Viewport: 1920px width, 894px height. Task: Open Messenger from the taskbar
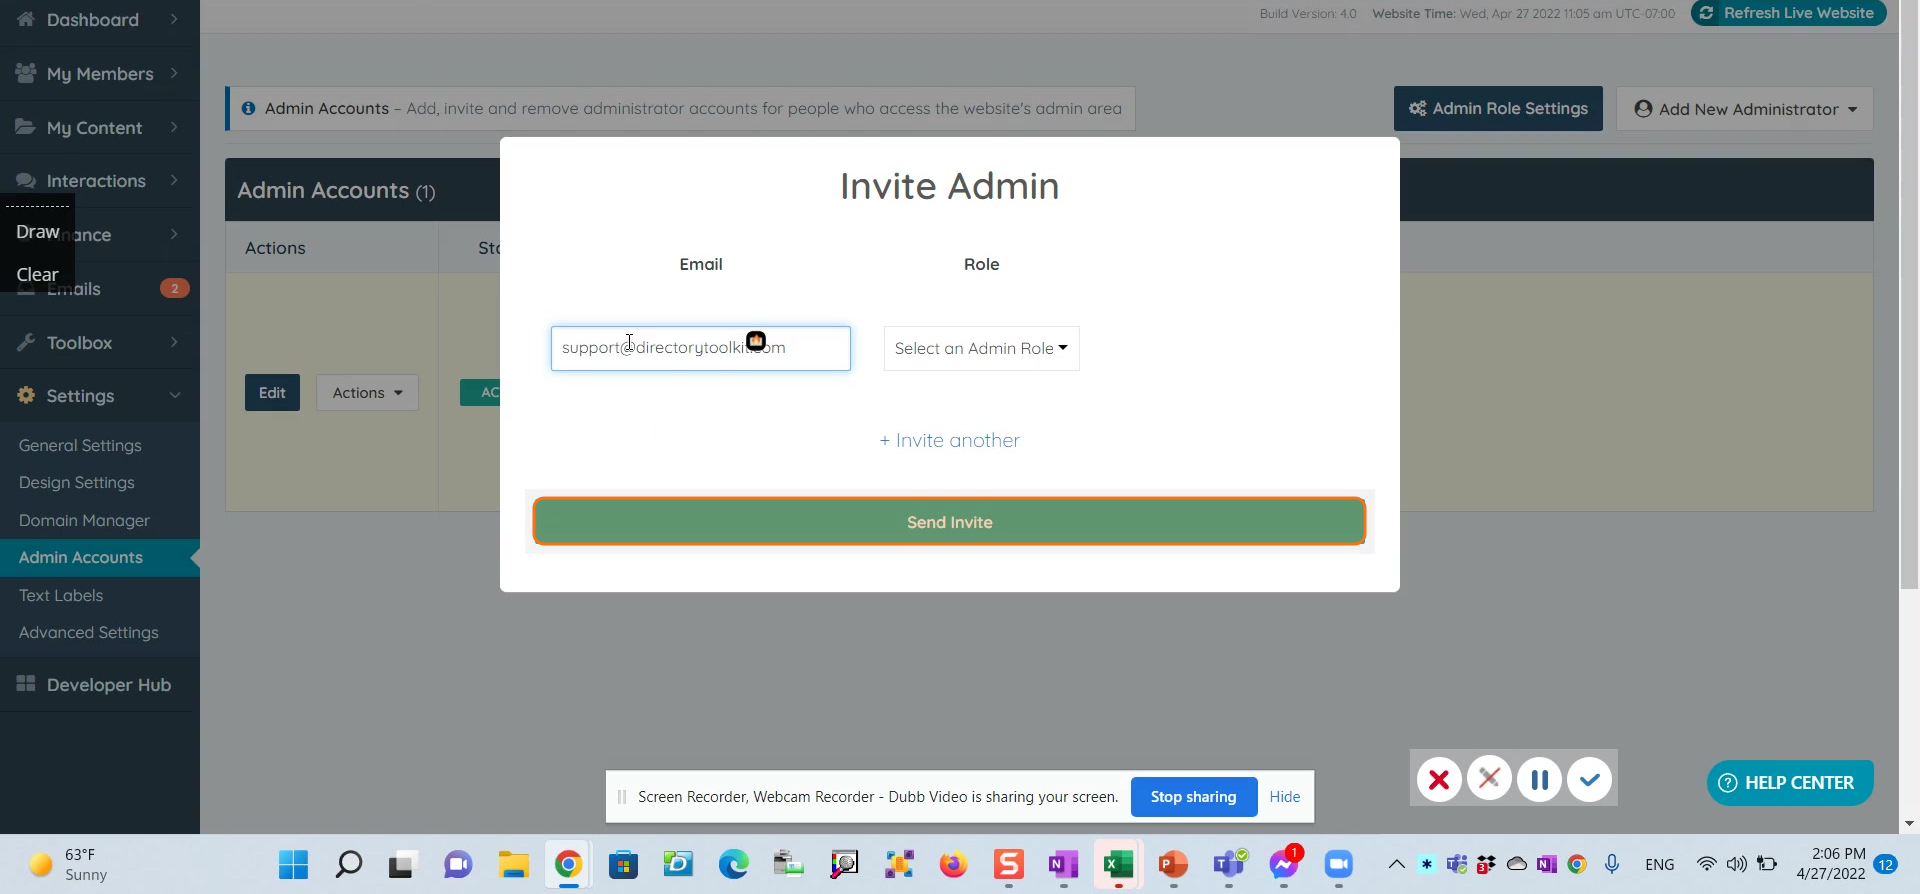[1283, 864]
